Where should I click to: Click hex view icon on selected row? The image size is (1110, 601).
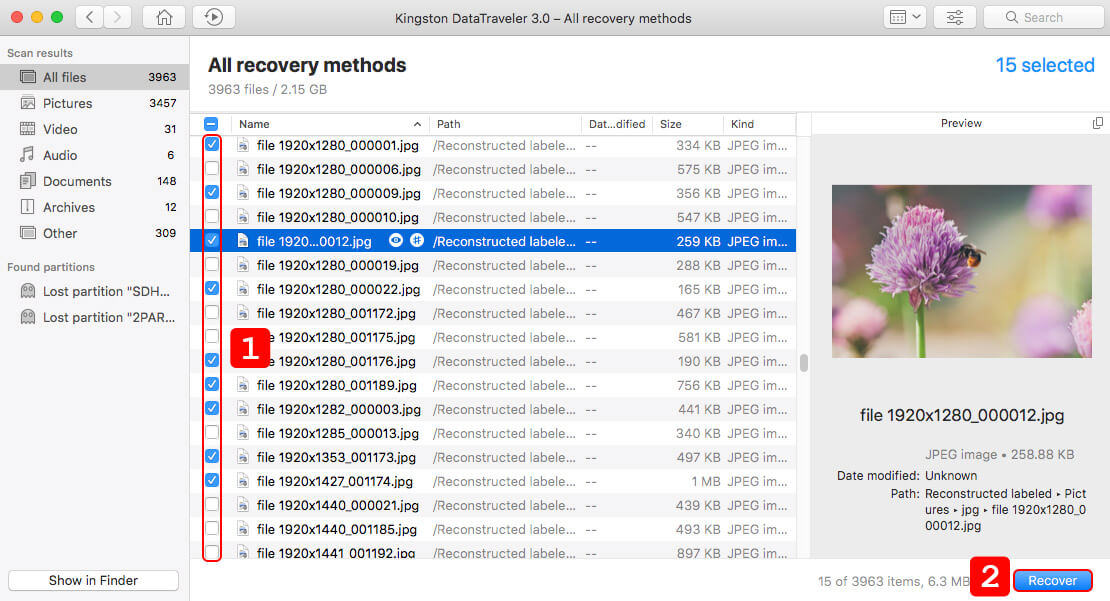pos(417,241)
